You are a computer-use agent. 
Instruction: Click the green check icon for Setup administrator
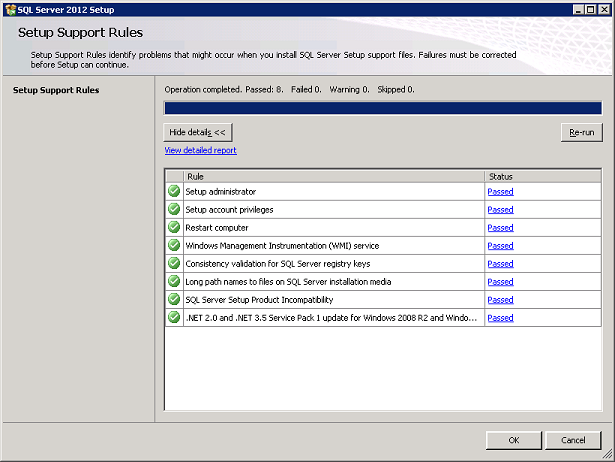point(174,191)
